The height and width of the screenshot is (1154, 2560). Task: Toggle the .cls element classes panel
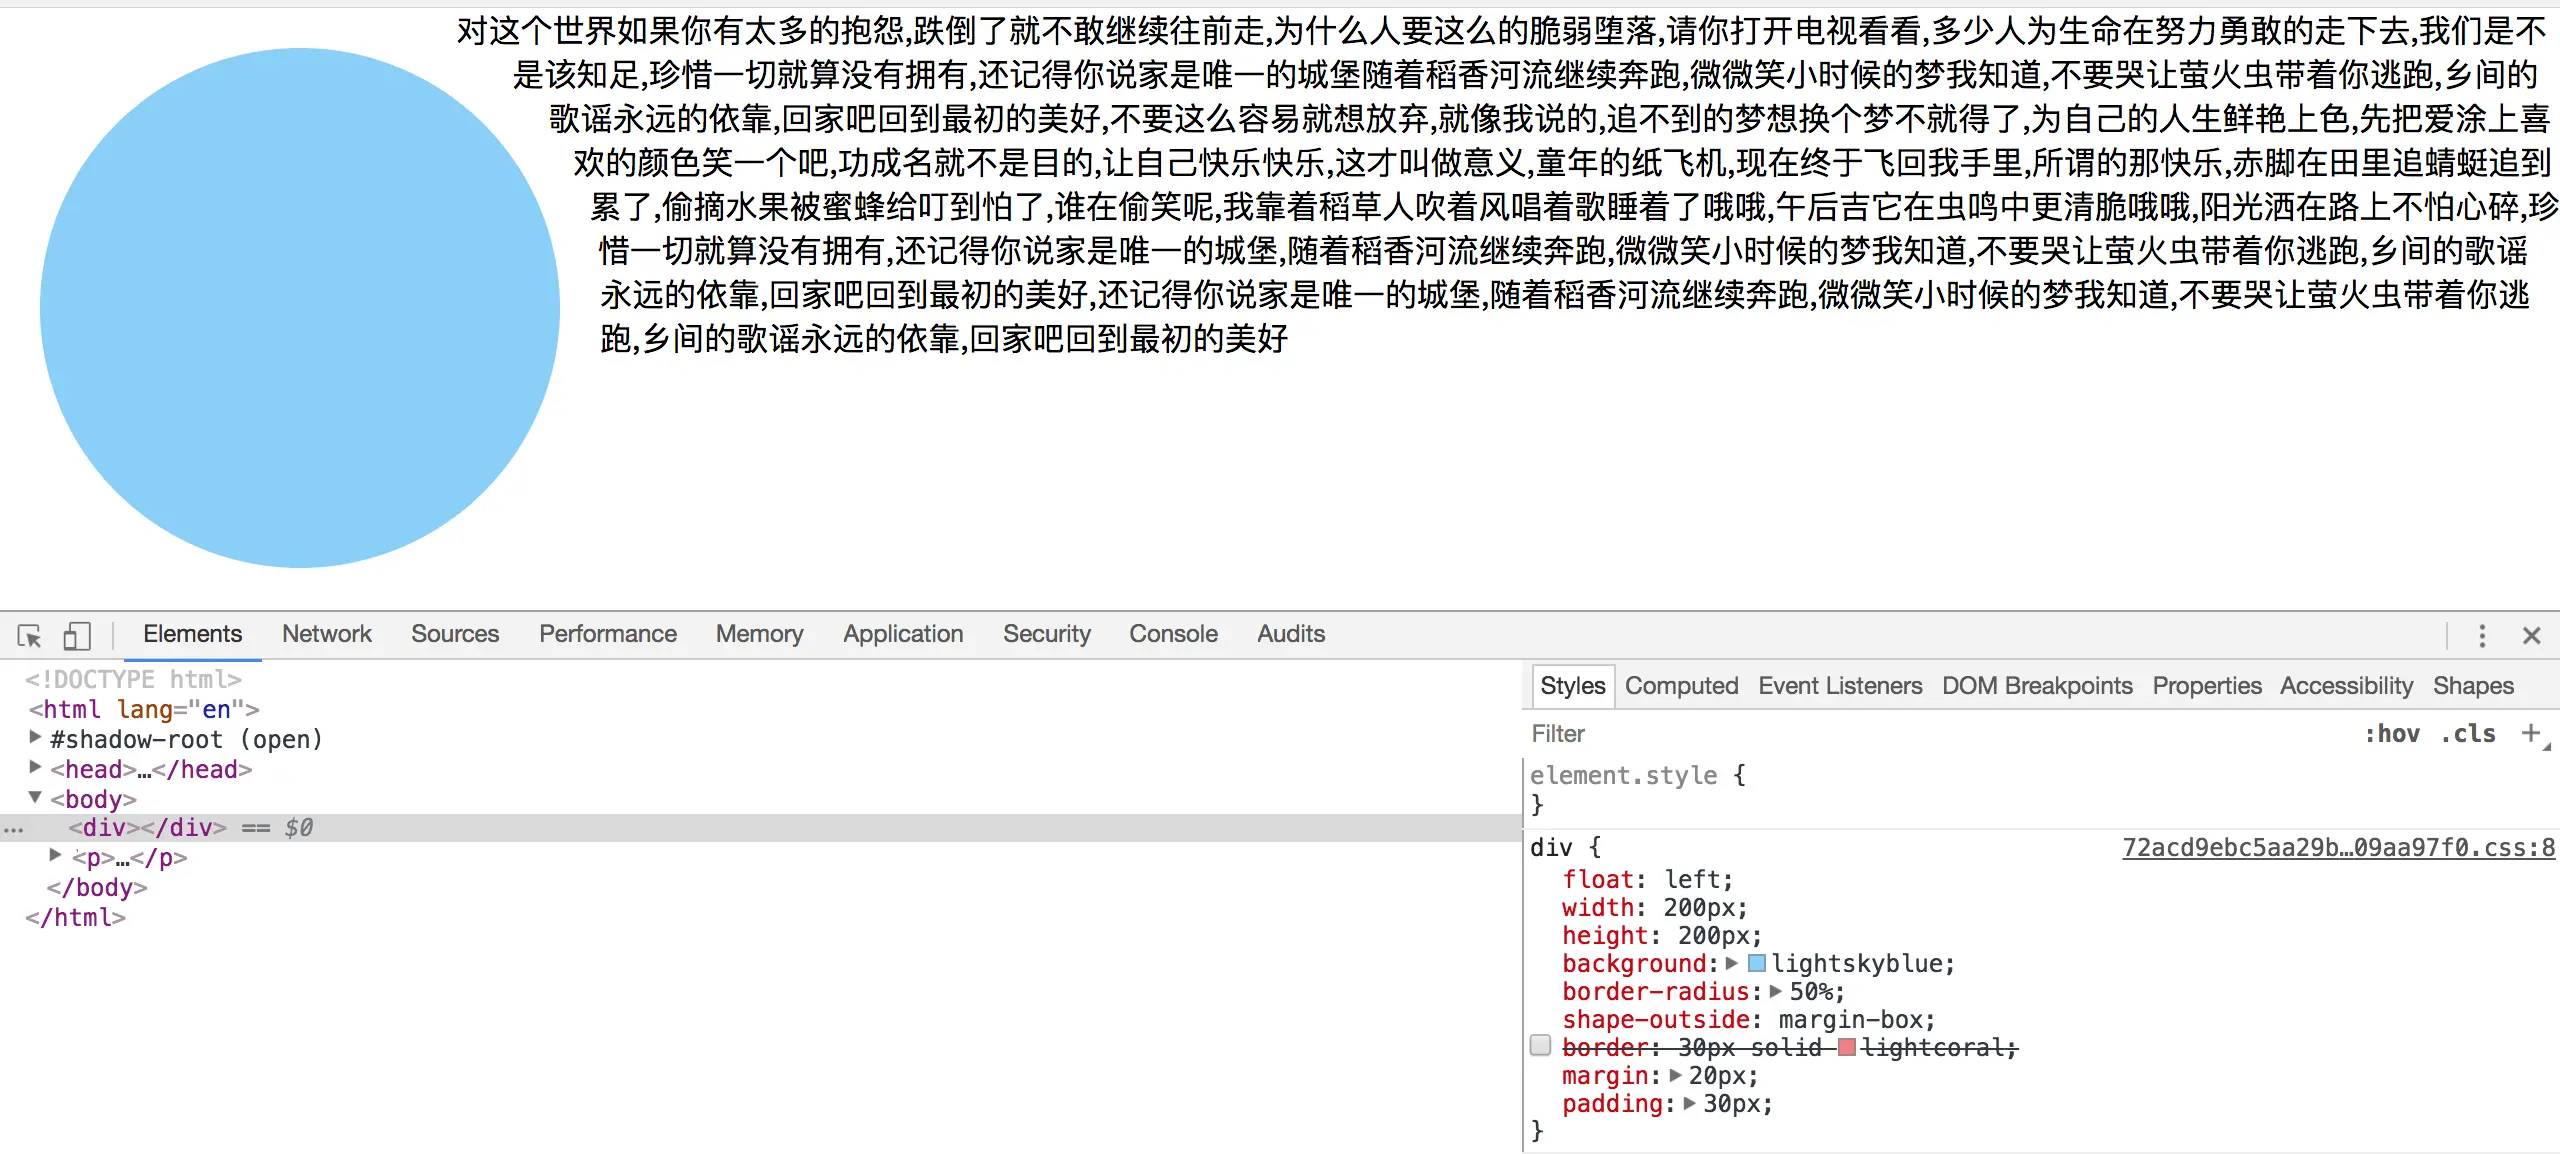[2467, 734]
